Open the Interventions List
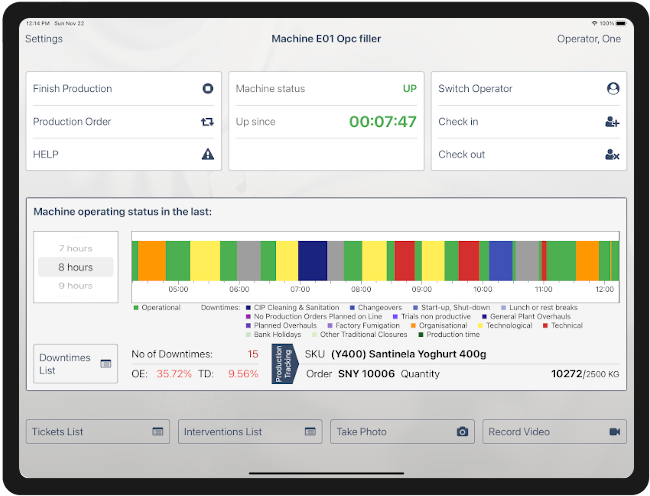650x496 pixels. (x=250, y=432)
